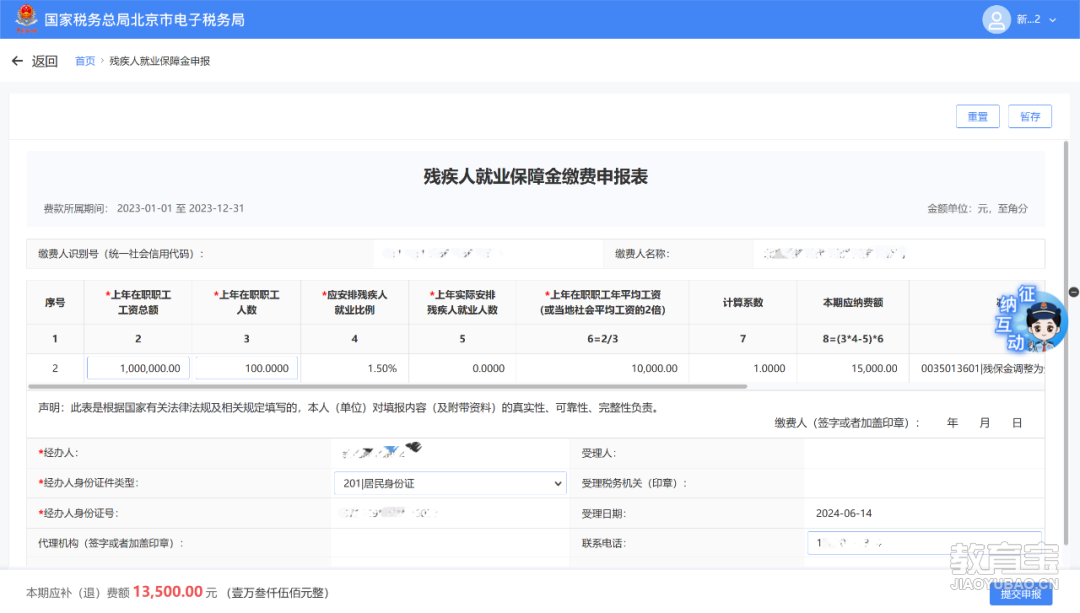The height and width of the screenshot is (613, 1080).
Task: Click the 联系电话 input field
Action: (924, 543)
